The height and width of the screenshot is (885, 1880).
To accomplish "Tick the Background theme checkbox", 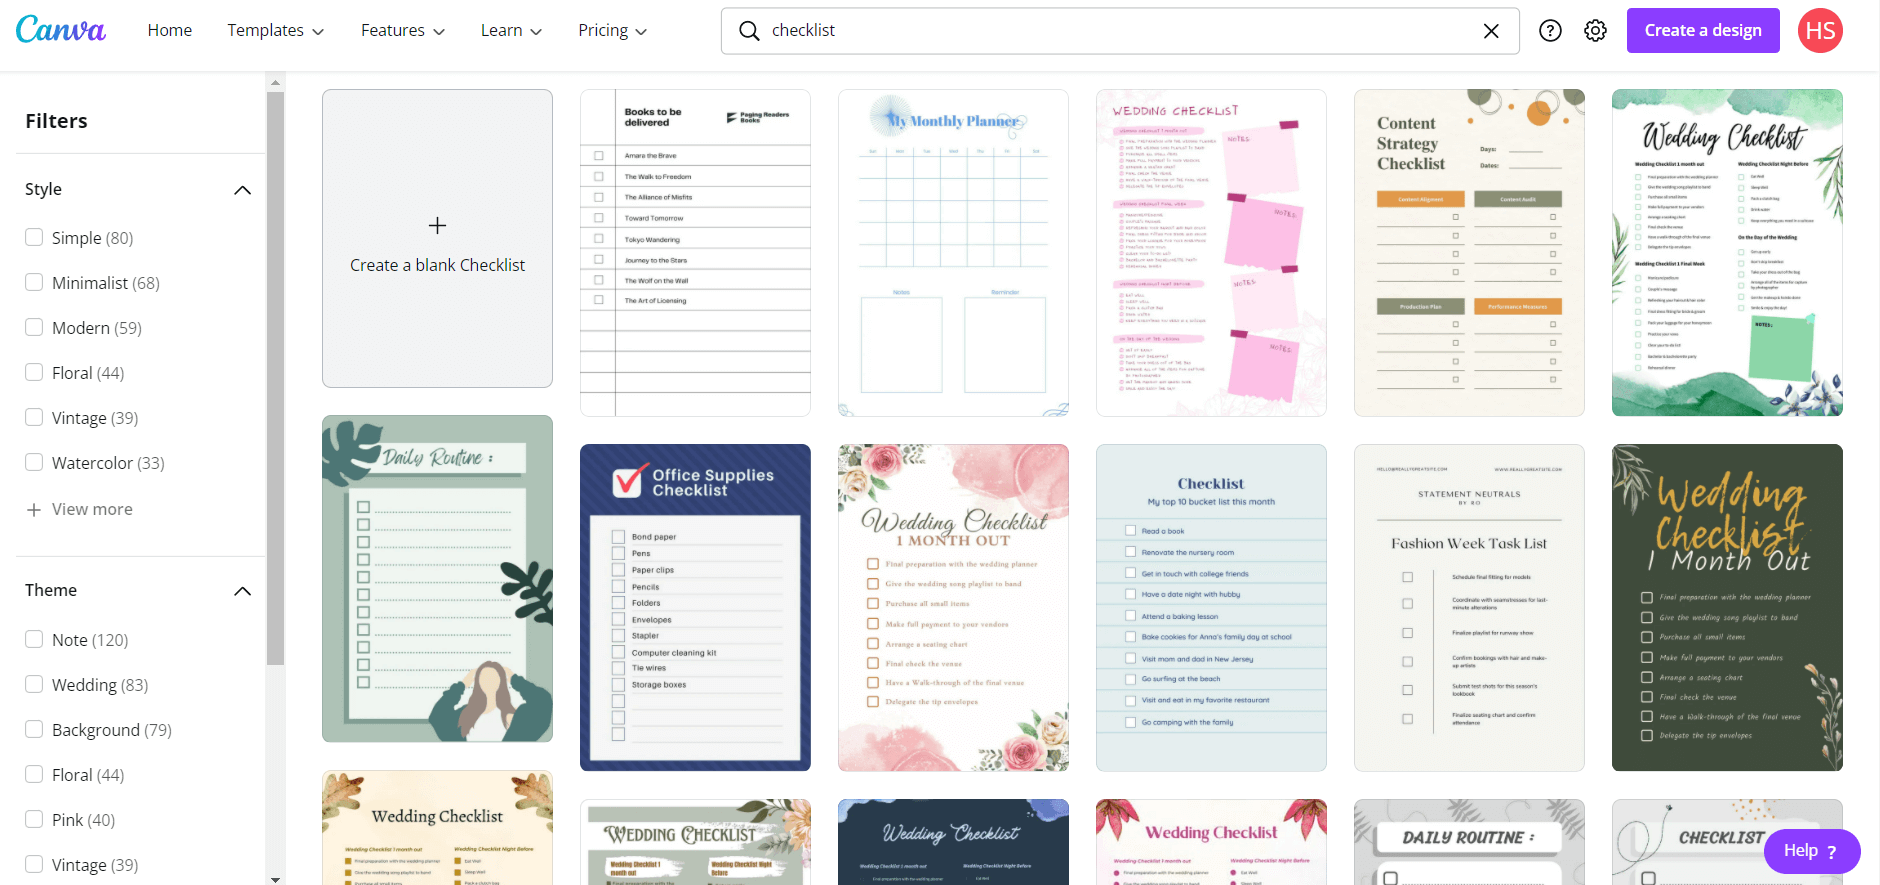I will pos(34,729).
